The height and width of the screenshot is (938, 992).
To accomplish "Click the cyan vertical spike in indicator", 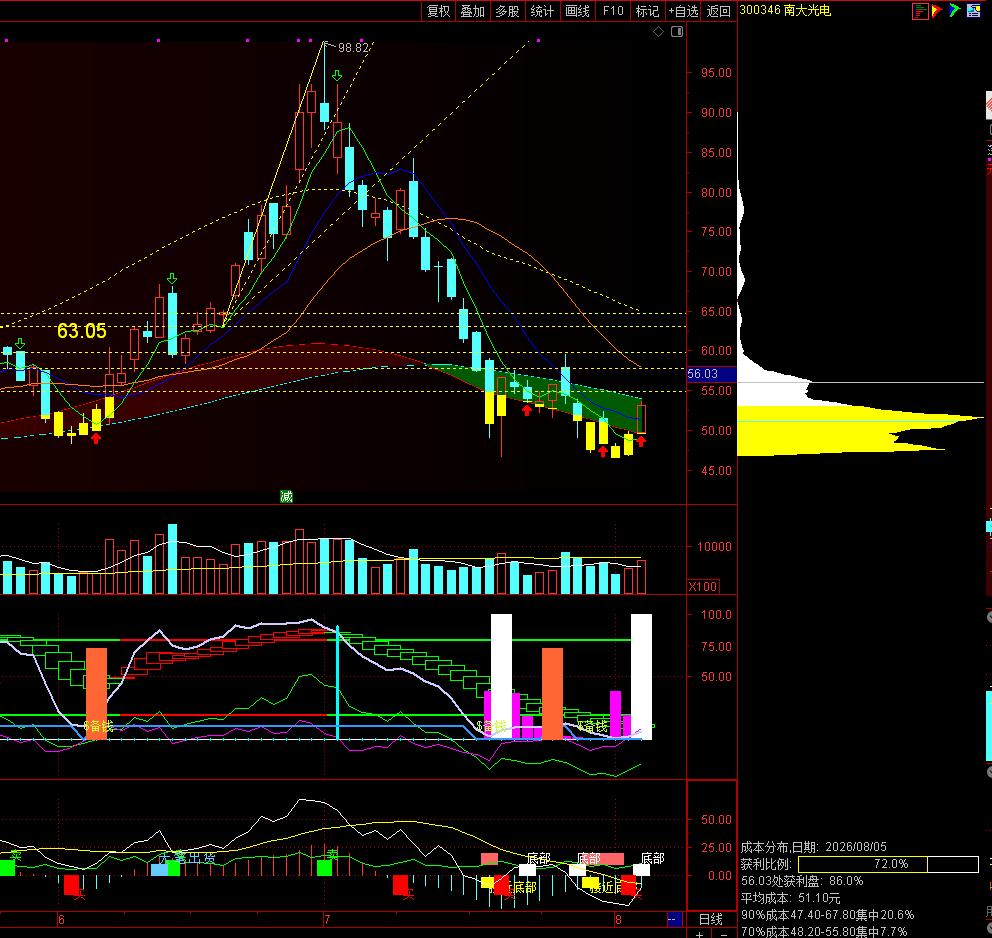I will 337,682.
